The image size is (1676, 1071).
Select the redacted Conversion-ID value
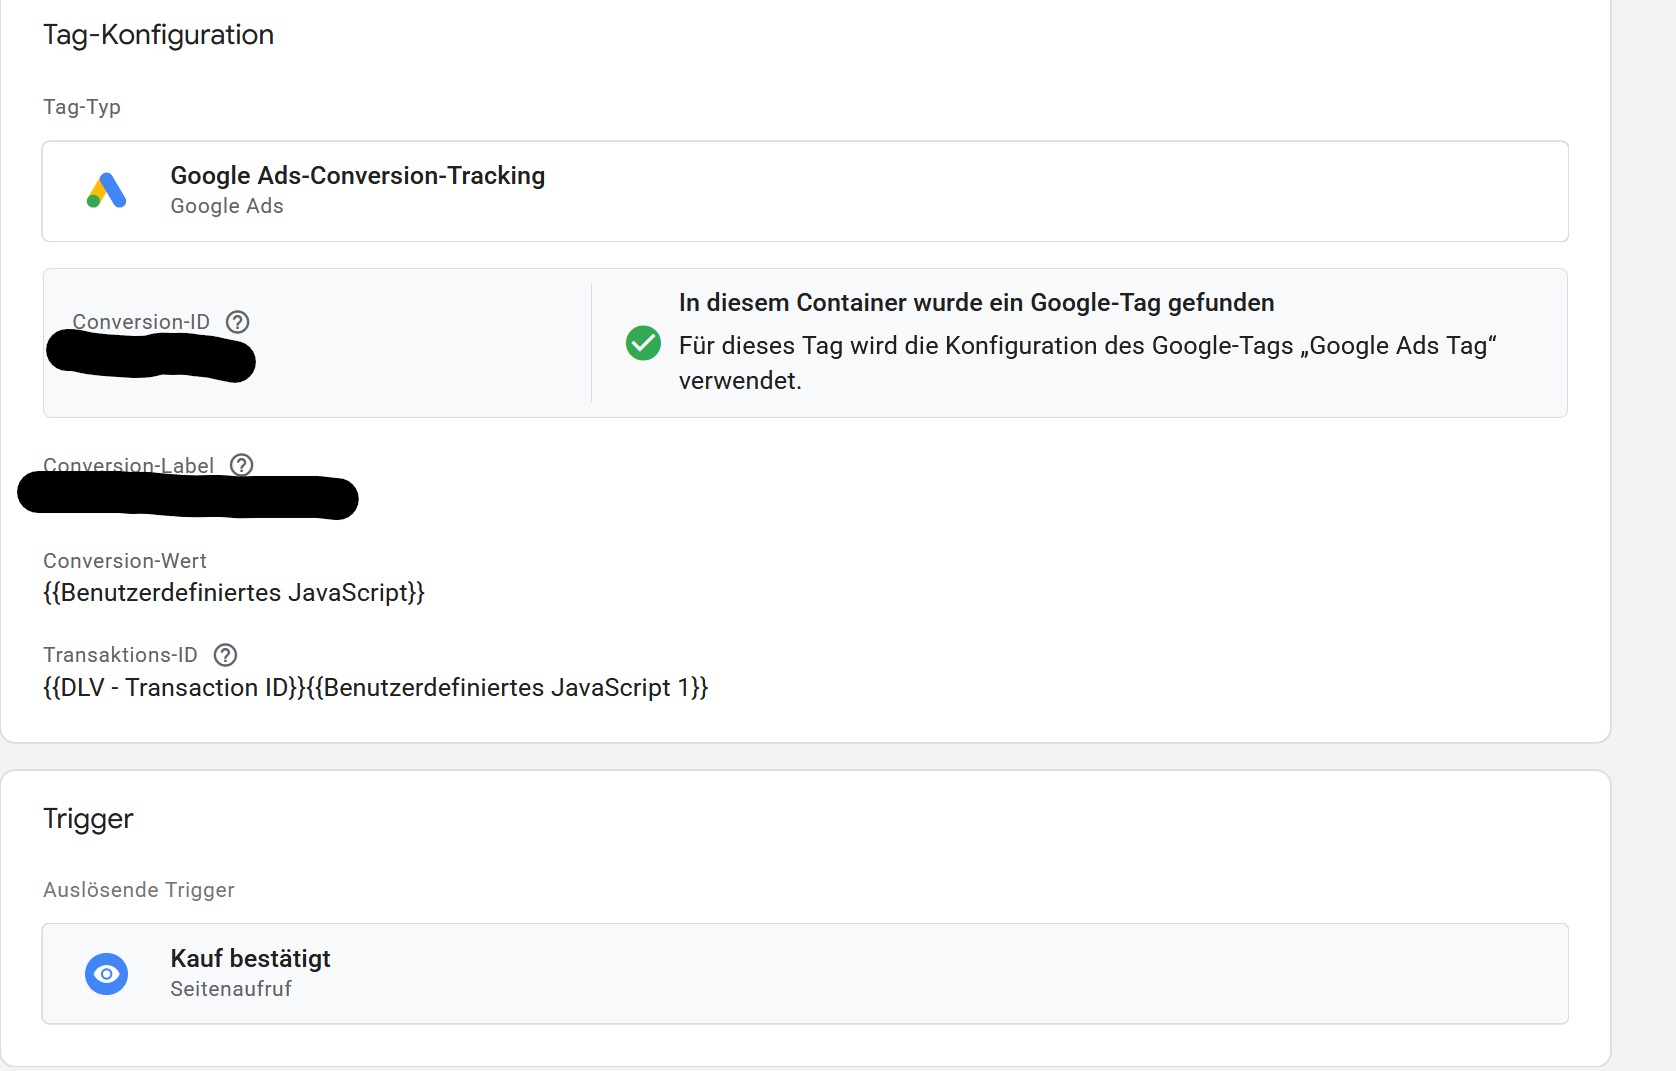point(151,358)
